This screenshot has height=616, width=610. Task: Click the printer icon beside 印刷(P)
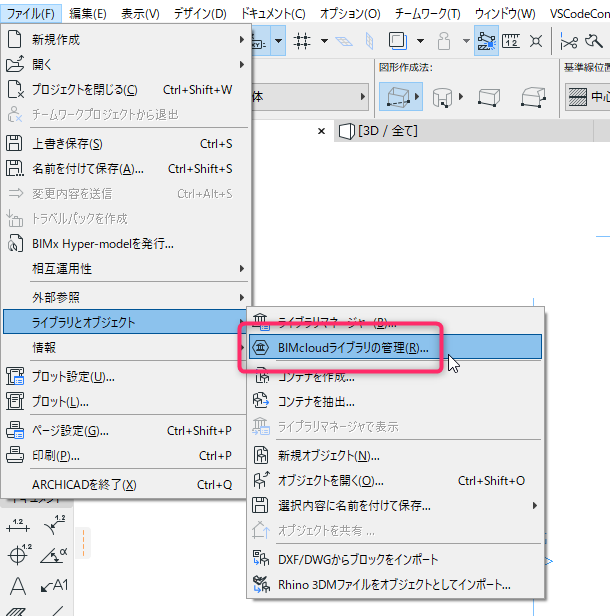click(15, 456)
